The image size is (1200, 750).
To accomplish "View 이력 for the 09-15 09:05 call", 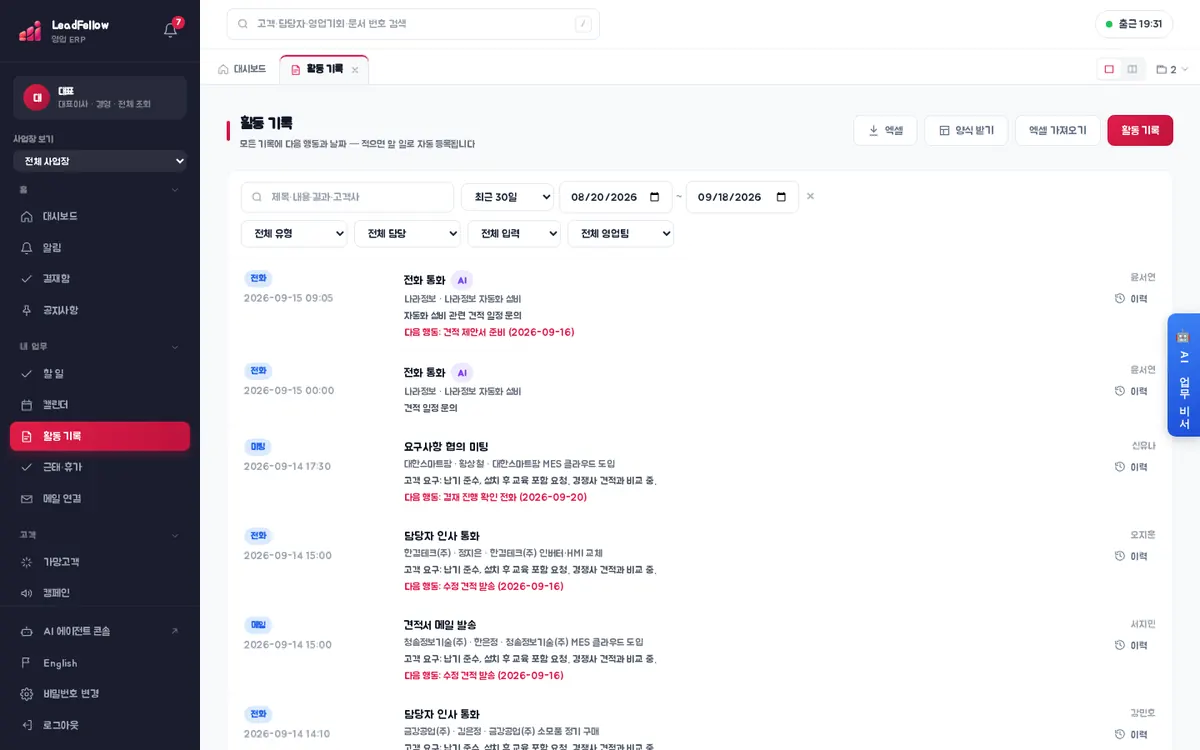I will coord(1131,299).
